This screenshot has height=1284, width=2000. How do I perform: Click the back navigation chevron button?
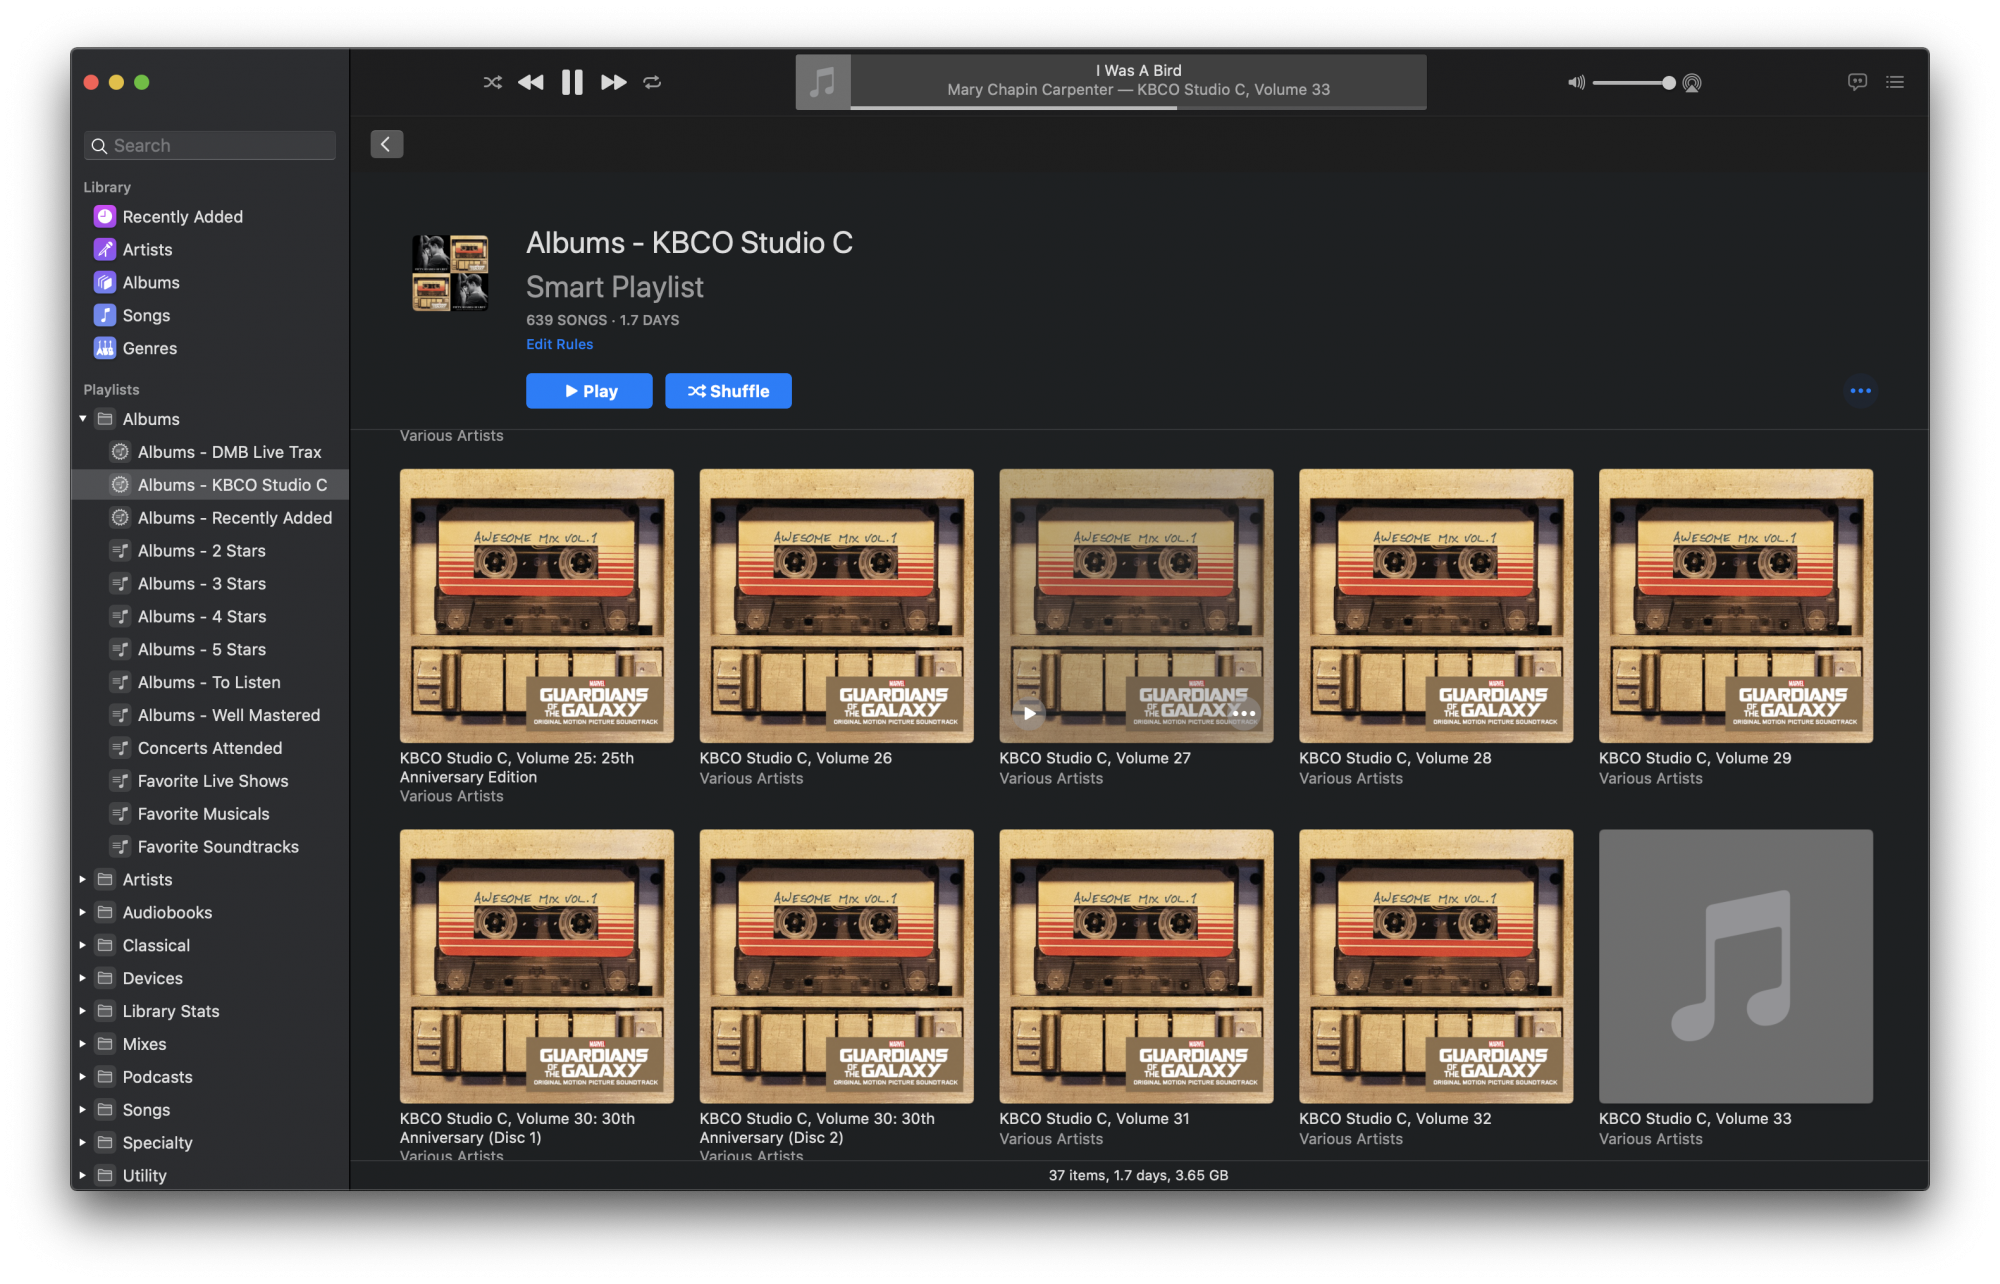pyautogui.click(x=387, y=144)
